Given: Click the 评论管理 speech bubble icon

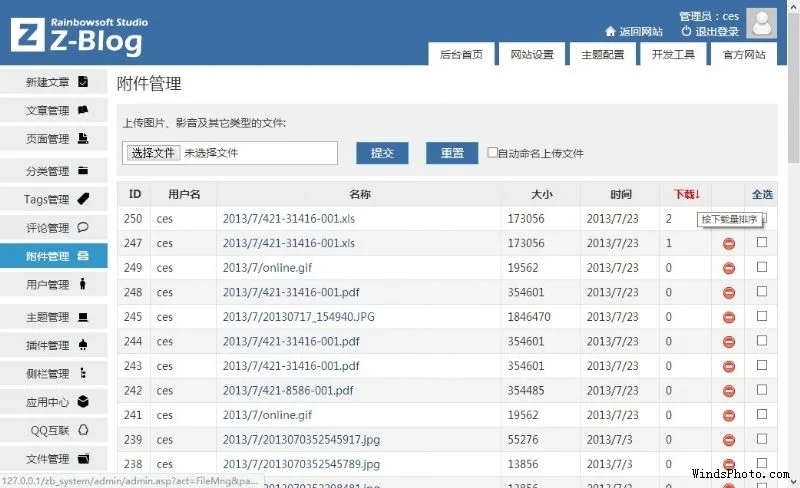Looking at the screenshot, I should point(83,228).
